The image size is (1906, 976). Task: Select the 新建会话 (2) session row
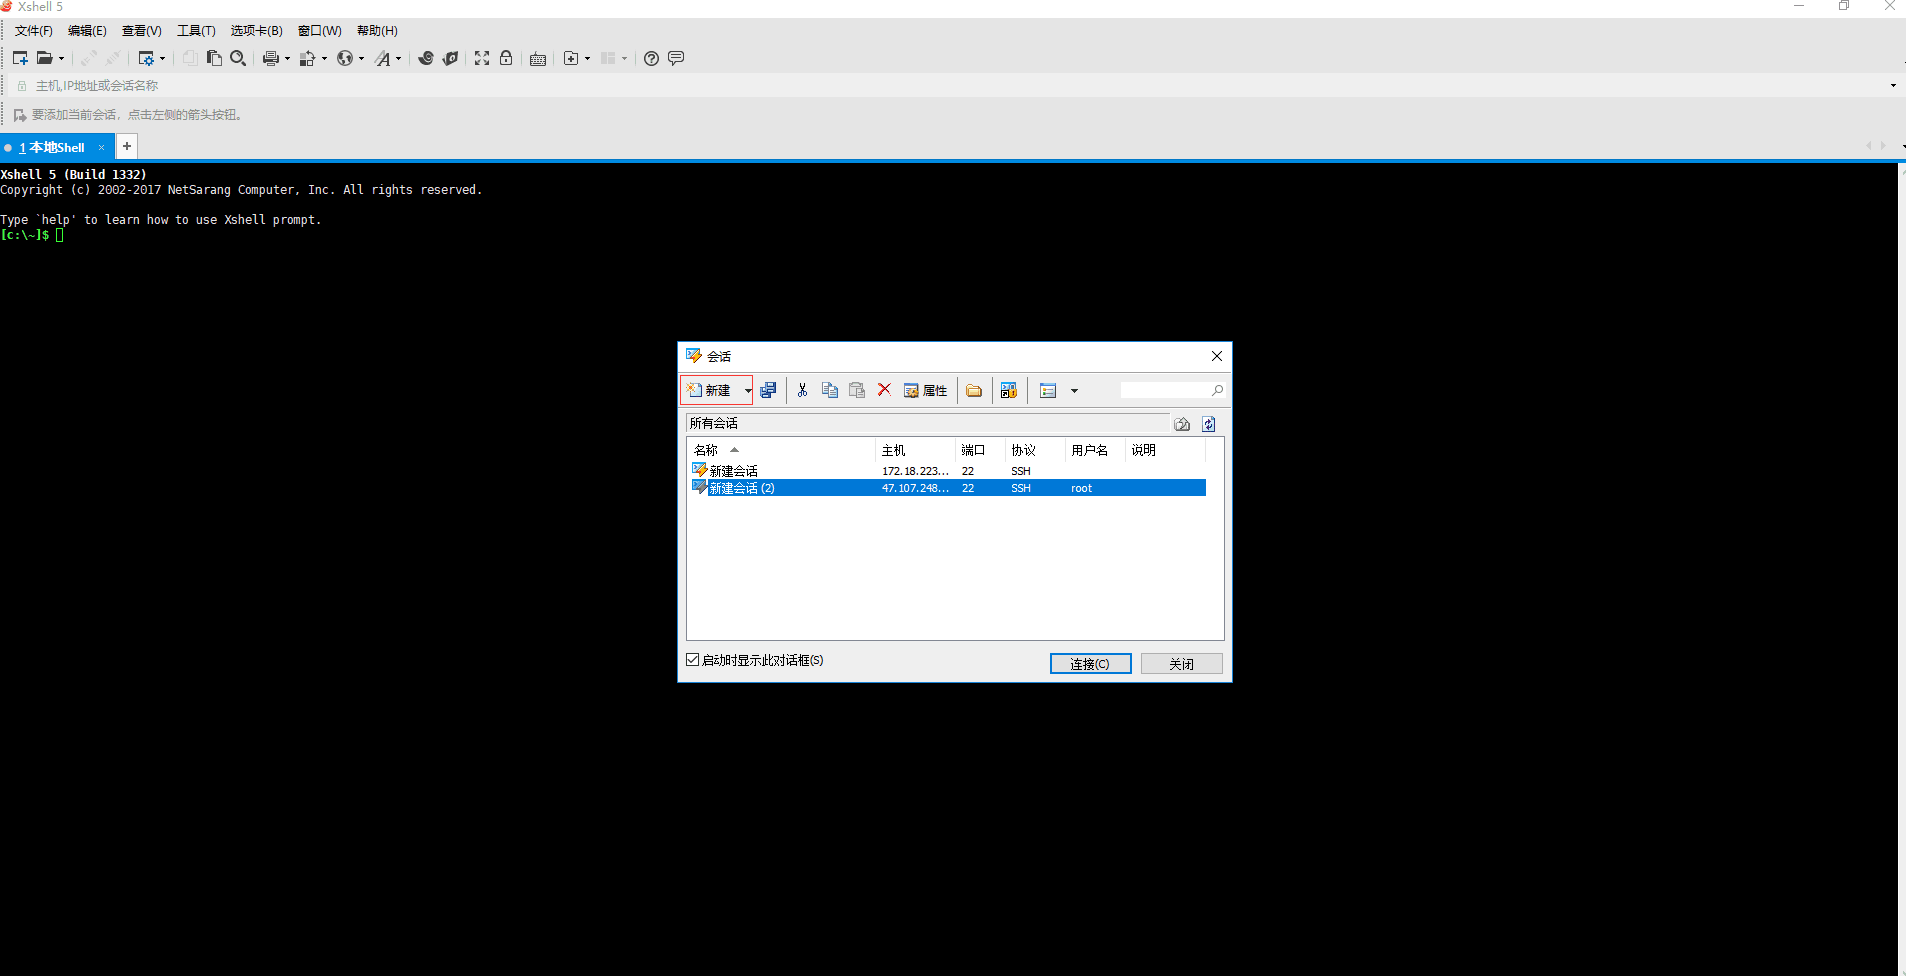pos(947,488)
